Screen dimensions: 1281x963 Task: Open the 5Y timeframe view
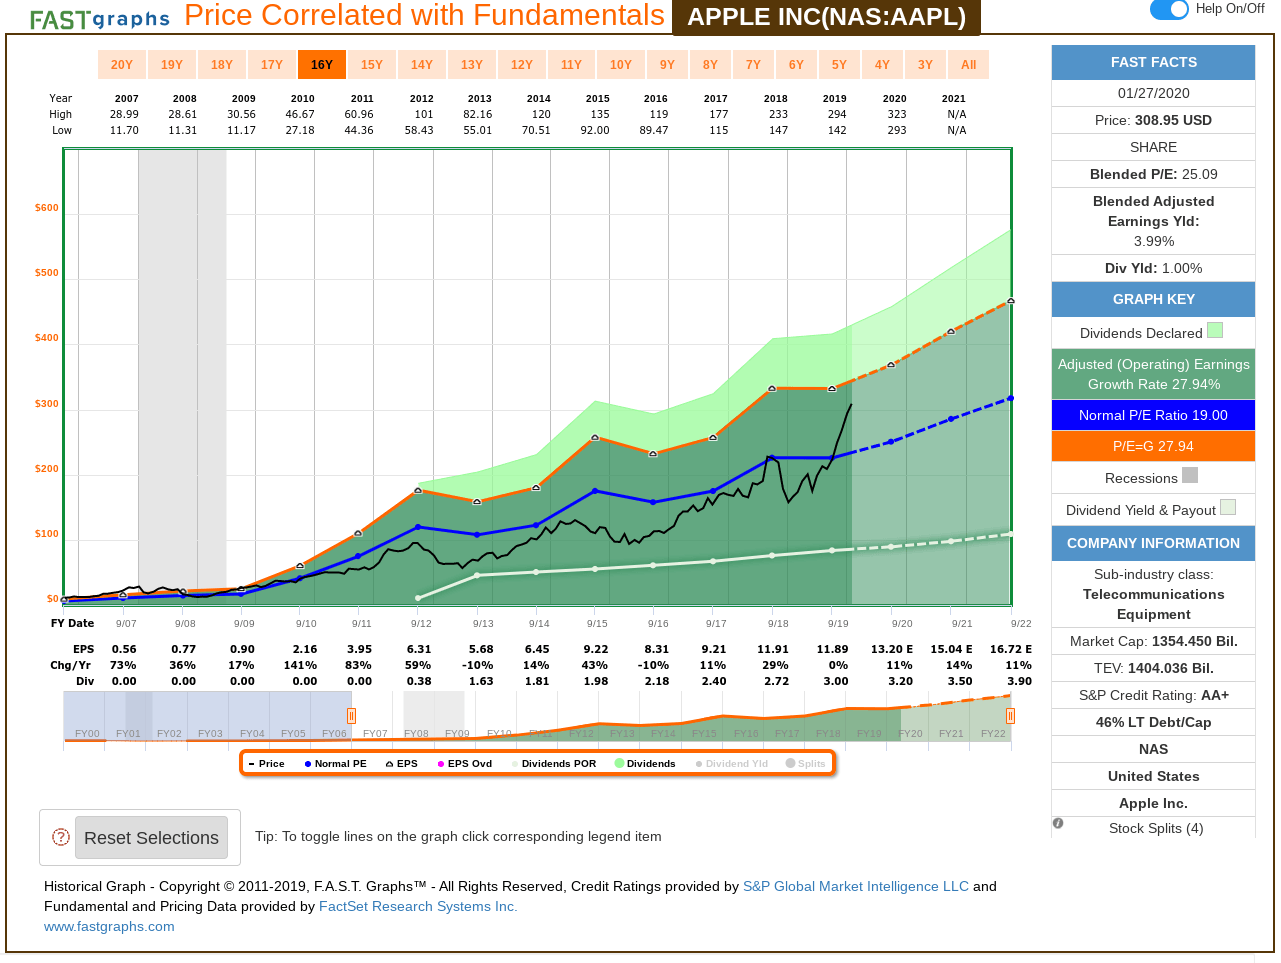(839, 65)
